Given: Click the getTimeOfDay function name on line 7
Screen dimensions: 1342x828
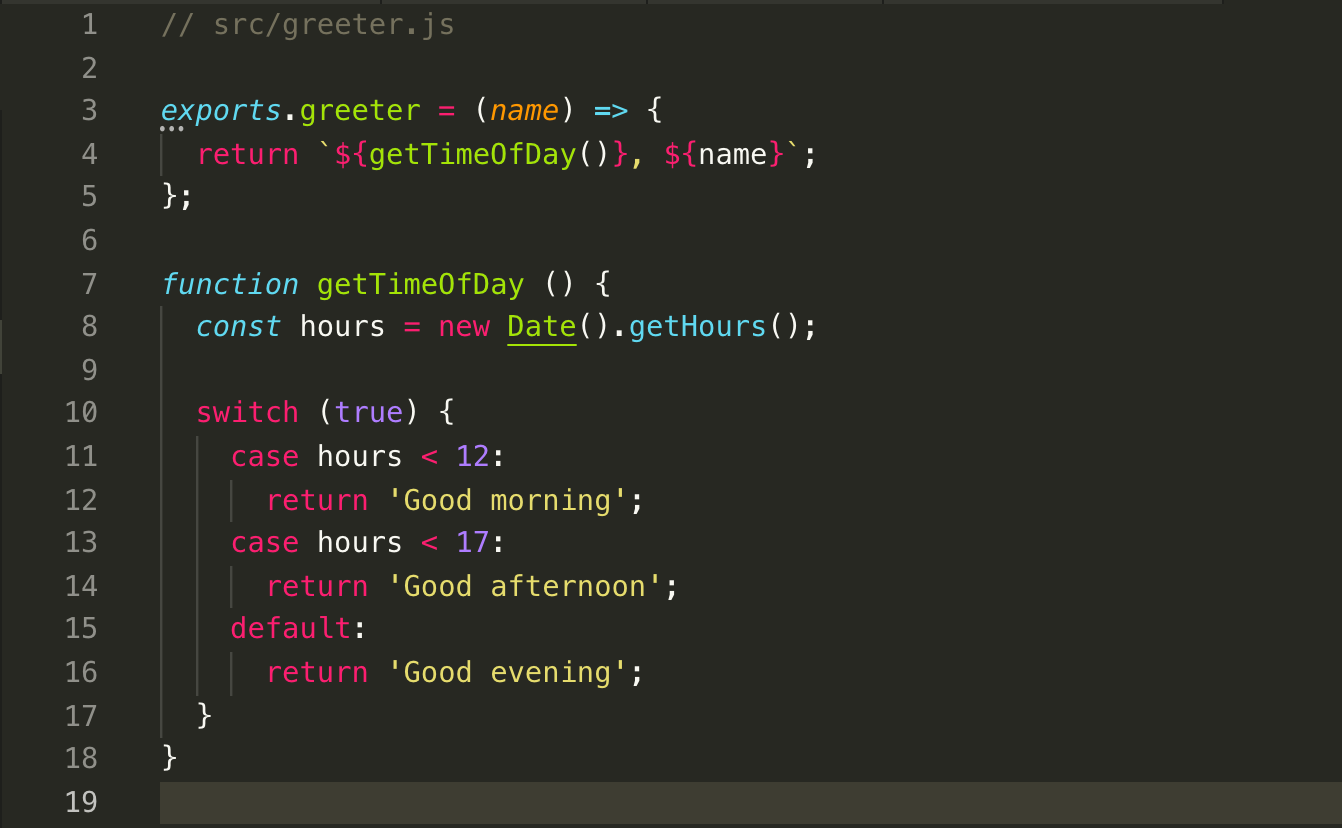Looking at the screenshot, I should (420, 284).
